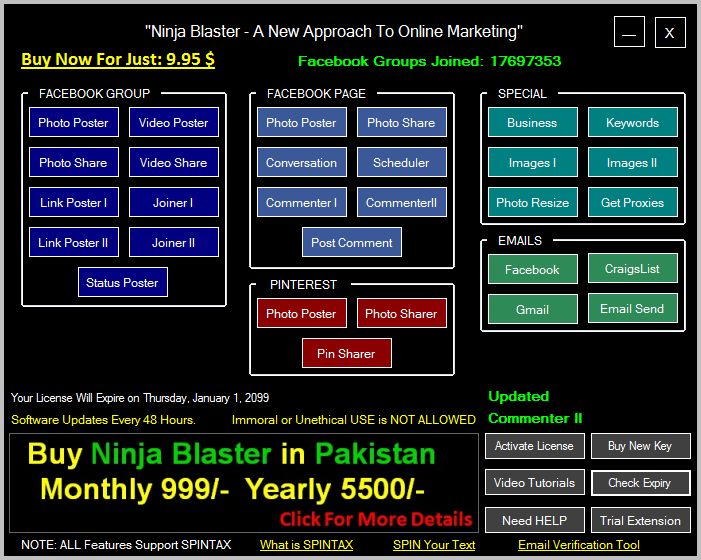701x560 pixels.
Task: Click Activate License button
Action: (x=535, y=446)
